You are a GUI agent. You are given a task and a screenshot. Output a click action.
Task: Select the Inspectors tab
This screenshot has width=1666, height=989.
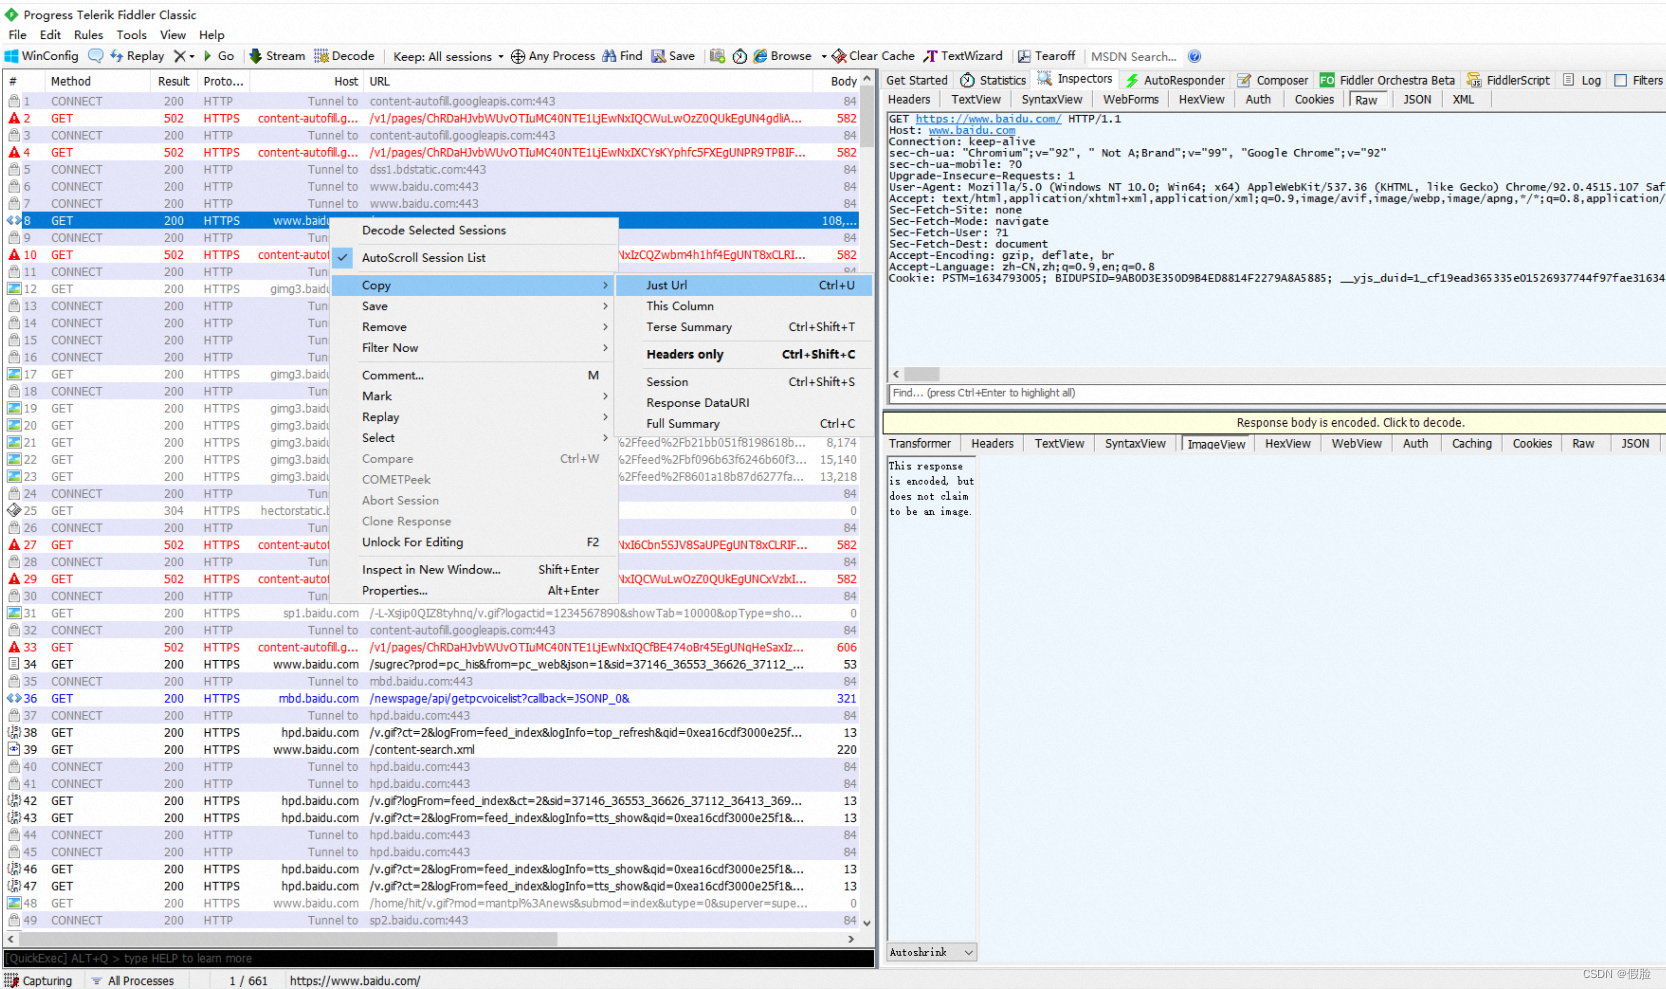pyautogui.click(x=1075, y=79)
